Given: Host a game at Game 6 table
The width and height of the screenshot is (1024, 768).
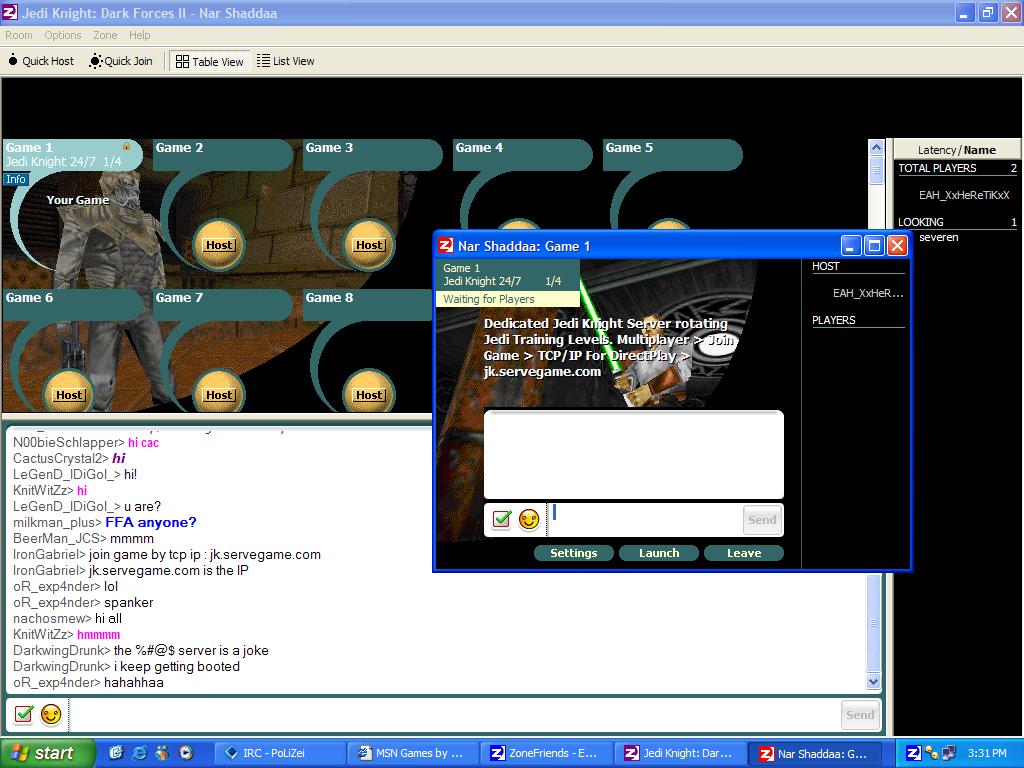Looking at the screenshot, I should coord(69,394).
